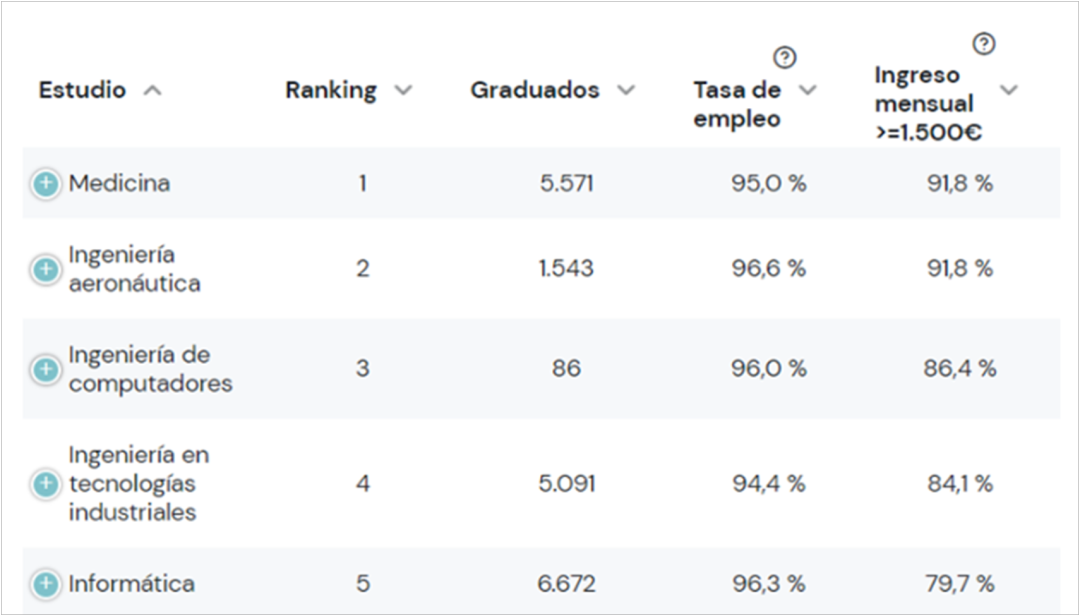The image size is (1080, 616).
Task: Click plus icon beside Ingeniería de computadores
Action: (x=45, y=369)
